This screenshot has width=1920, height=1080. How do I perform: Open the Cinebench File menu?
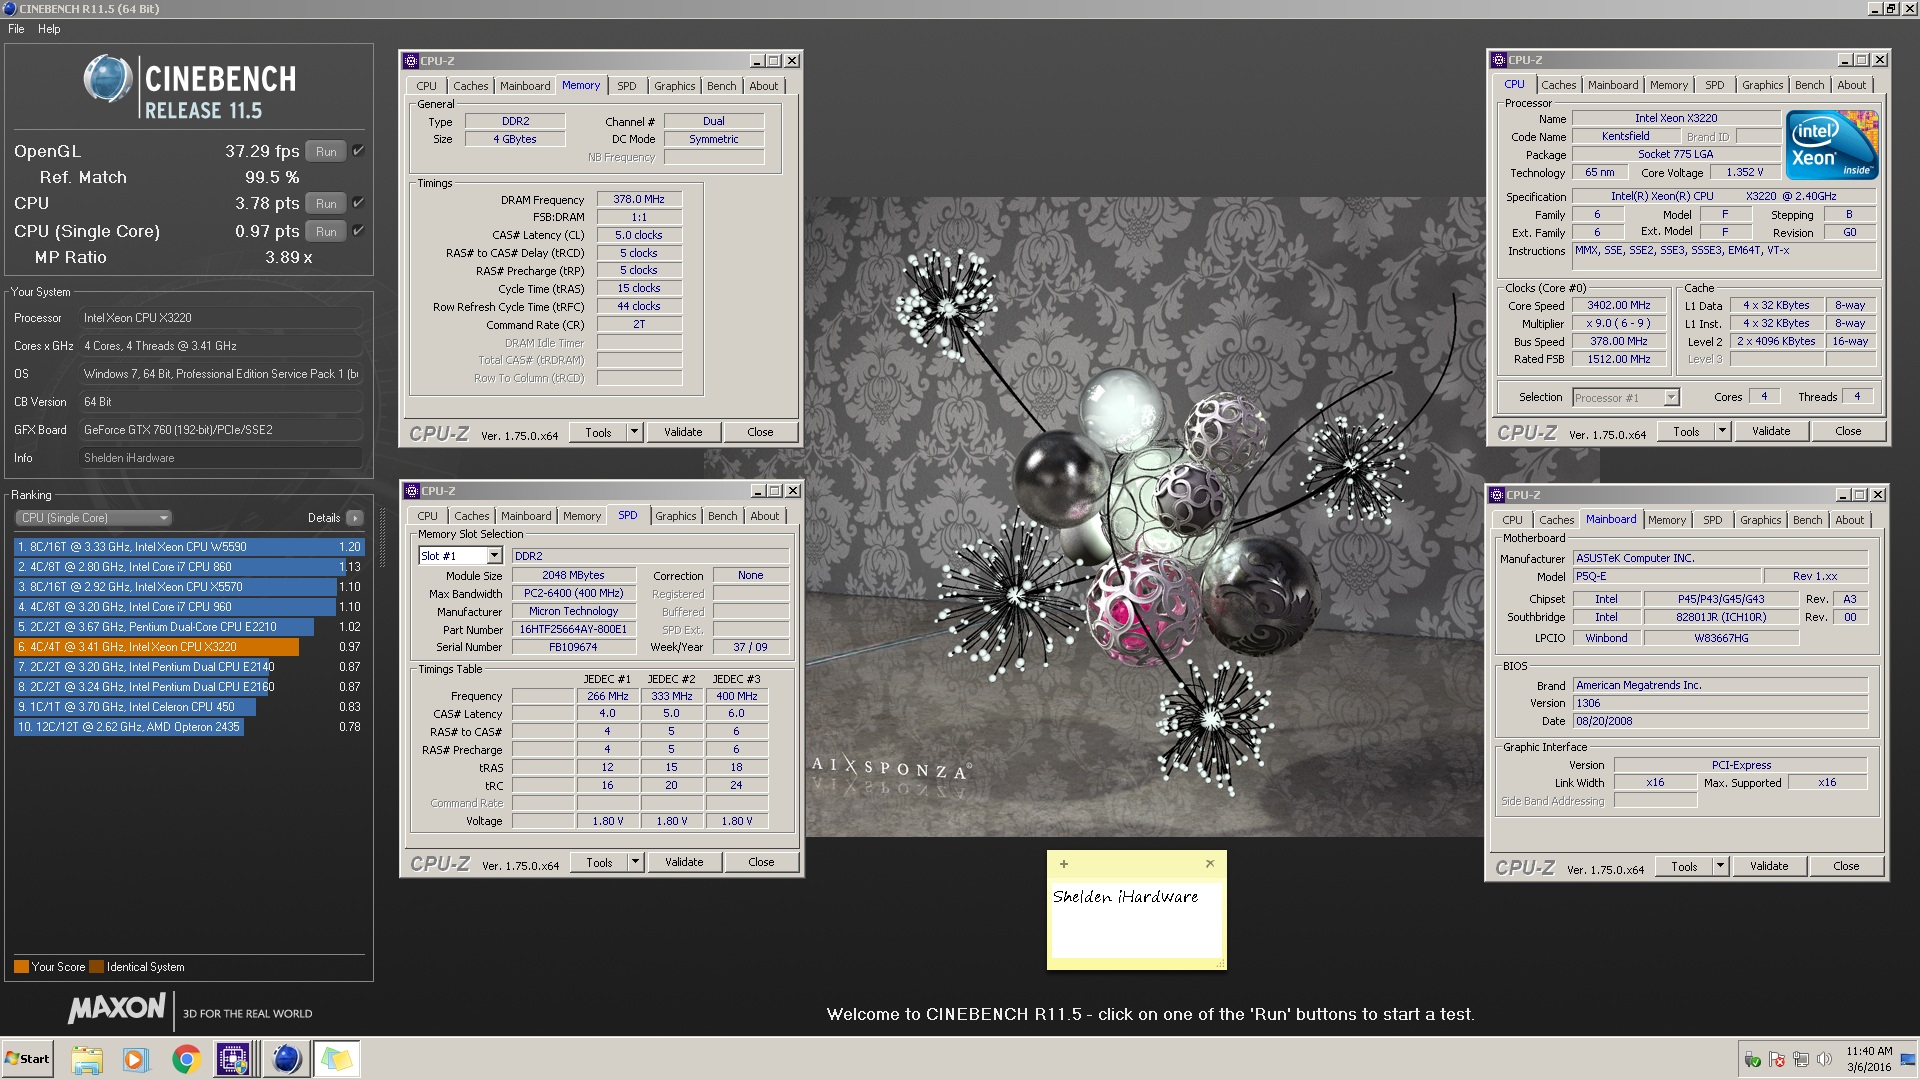tap(16, 29)
